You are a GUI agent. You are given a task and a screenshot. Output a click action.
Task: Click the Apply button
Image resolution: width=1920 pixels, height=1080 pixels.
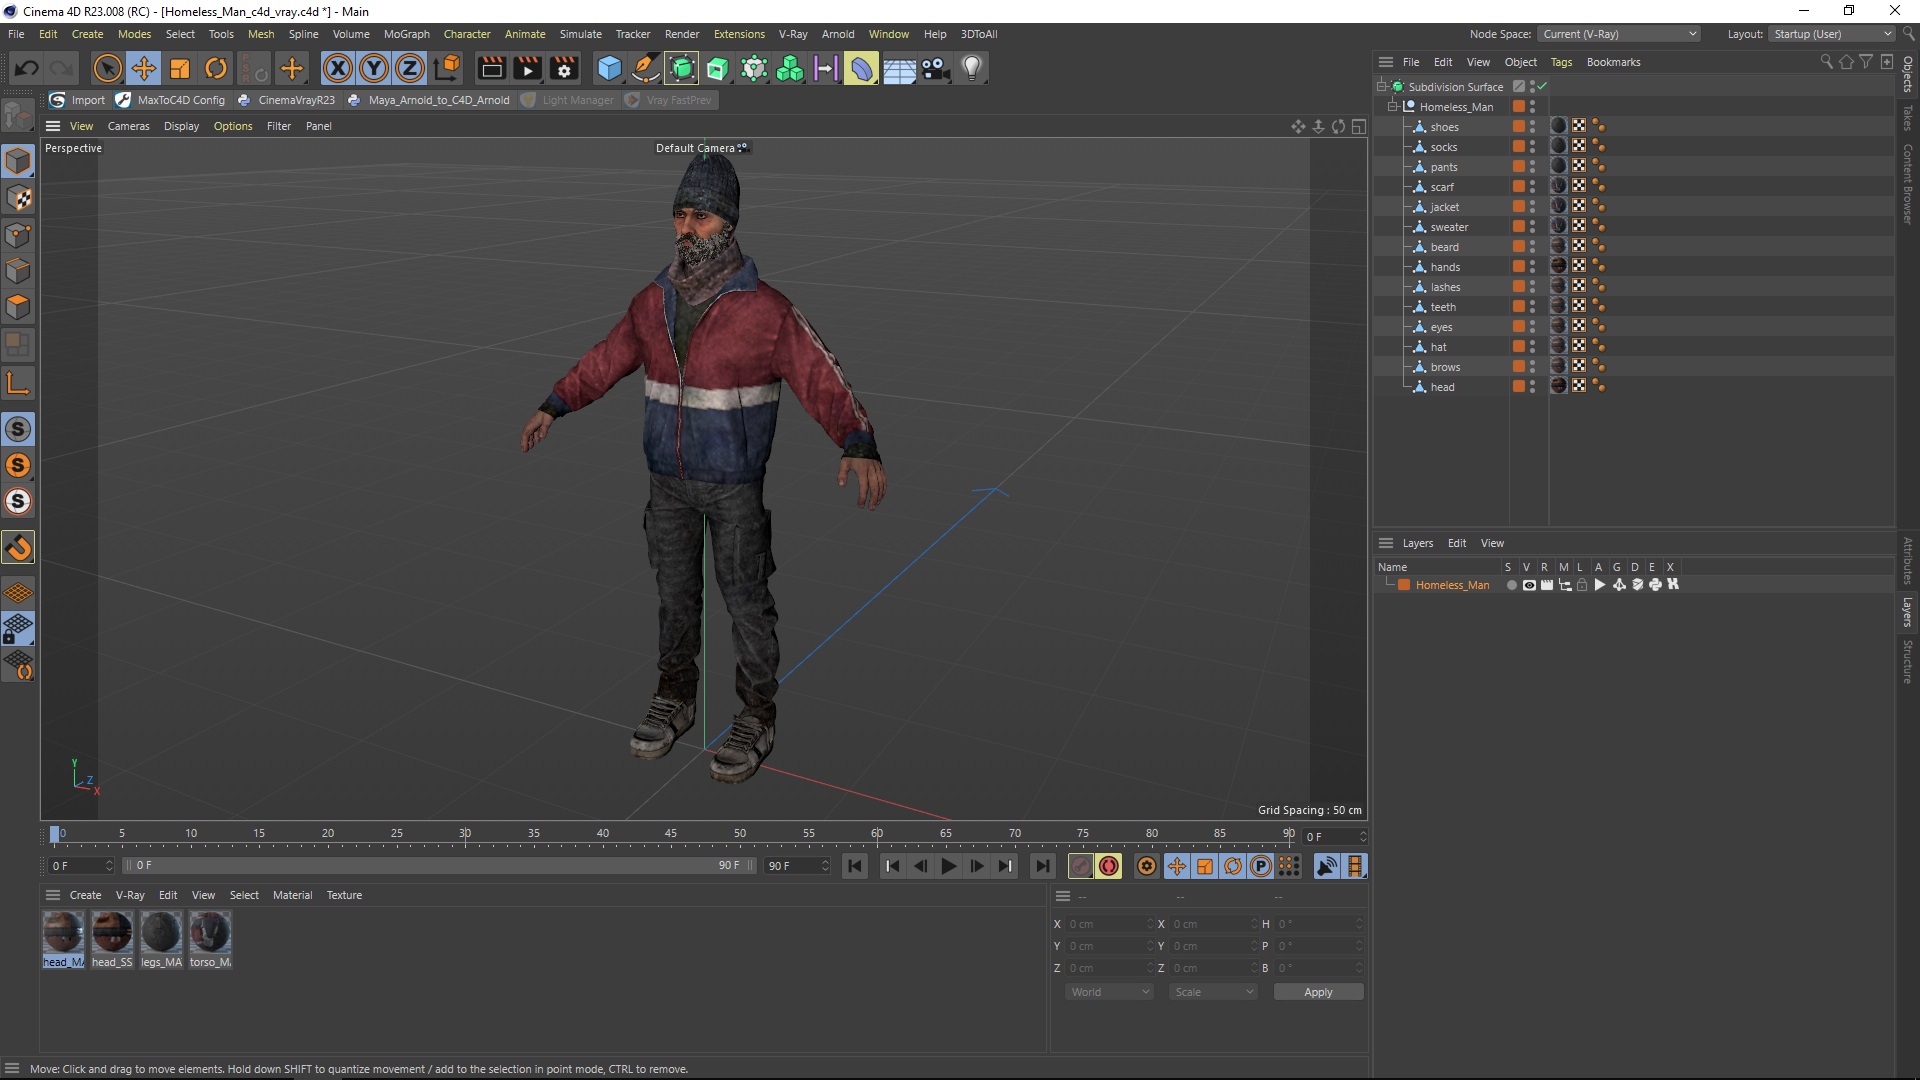(x=1318, y=992)
